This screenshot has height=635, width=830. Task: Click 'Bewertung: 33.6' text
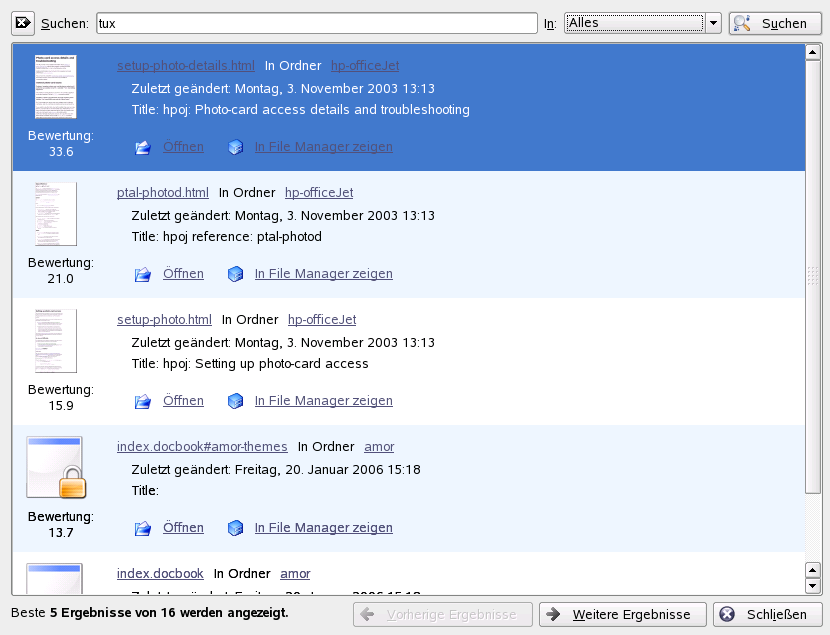tap(61, 143)
